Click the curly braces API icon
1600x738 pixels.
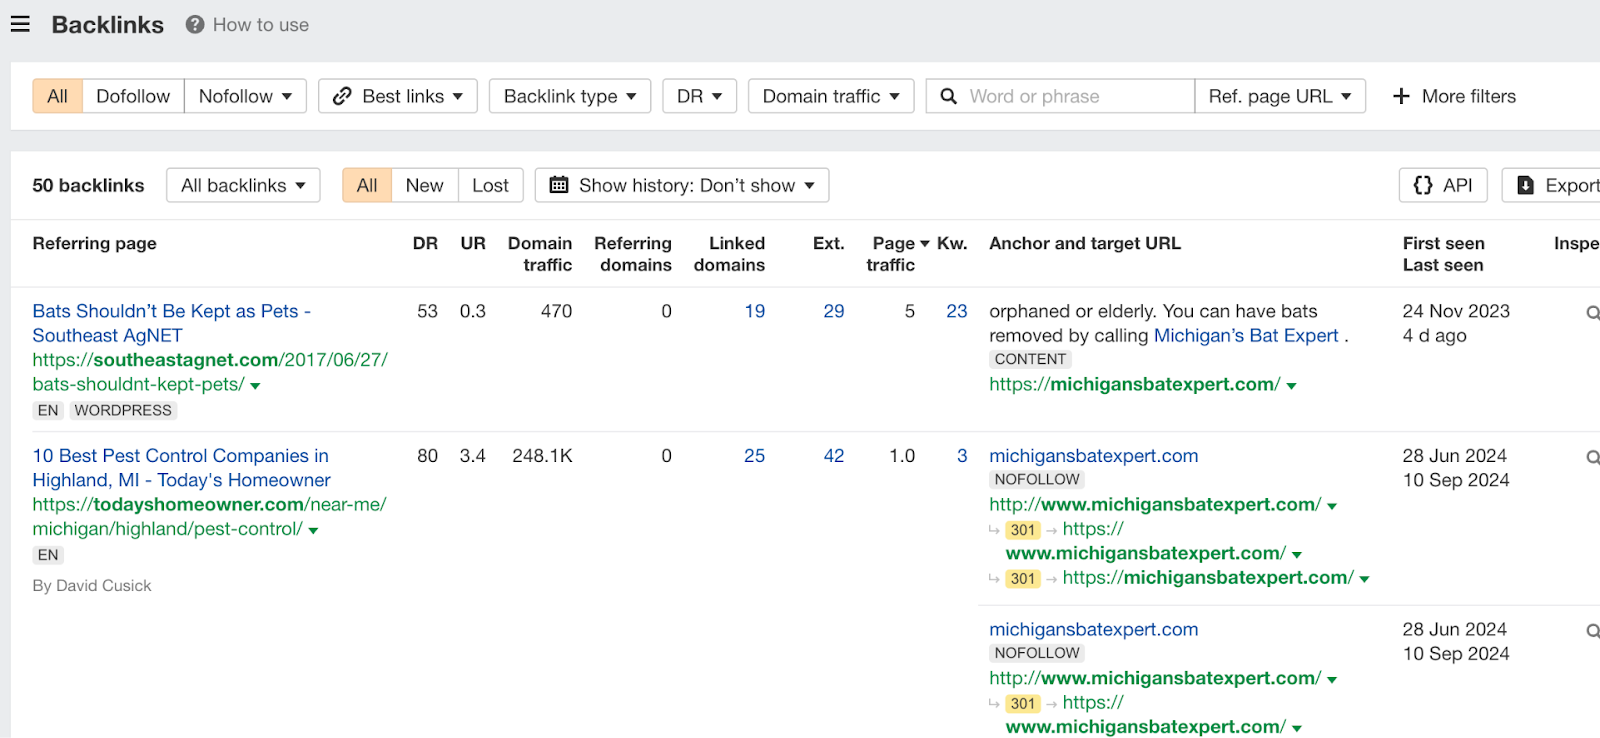[1423, 185]
